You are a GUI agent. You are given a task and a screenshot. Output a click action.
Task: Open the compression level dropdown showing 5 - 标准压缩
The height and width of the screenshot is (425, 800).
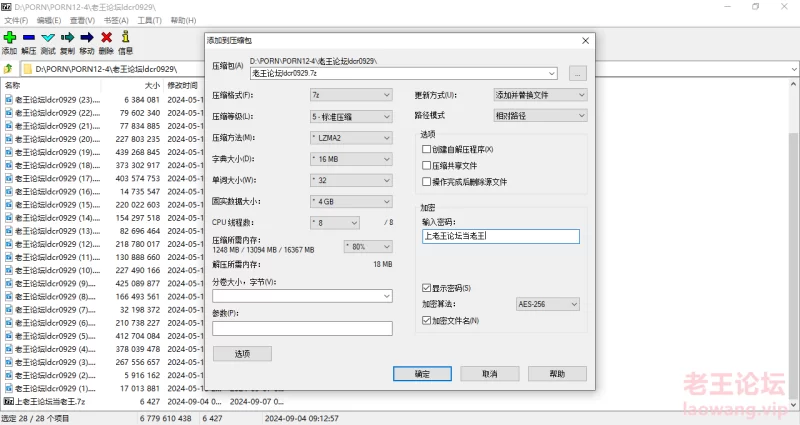click(x=351, y=117)
